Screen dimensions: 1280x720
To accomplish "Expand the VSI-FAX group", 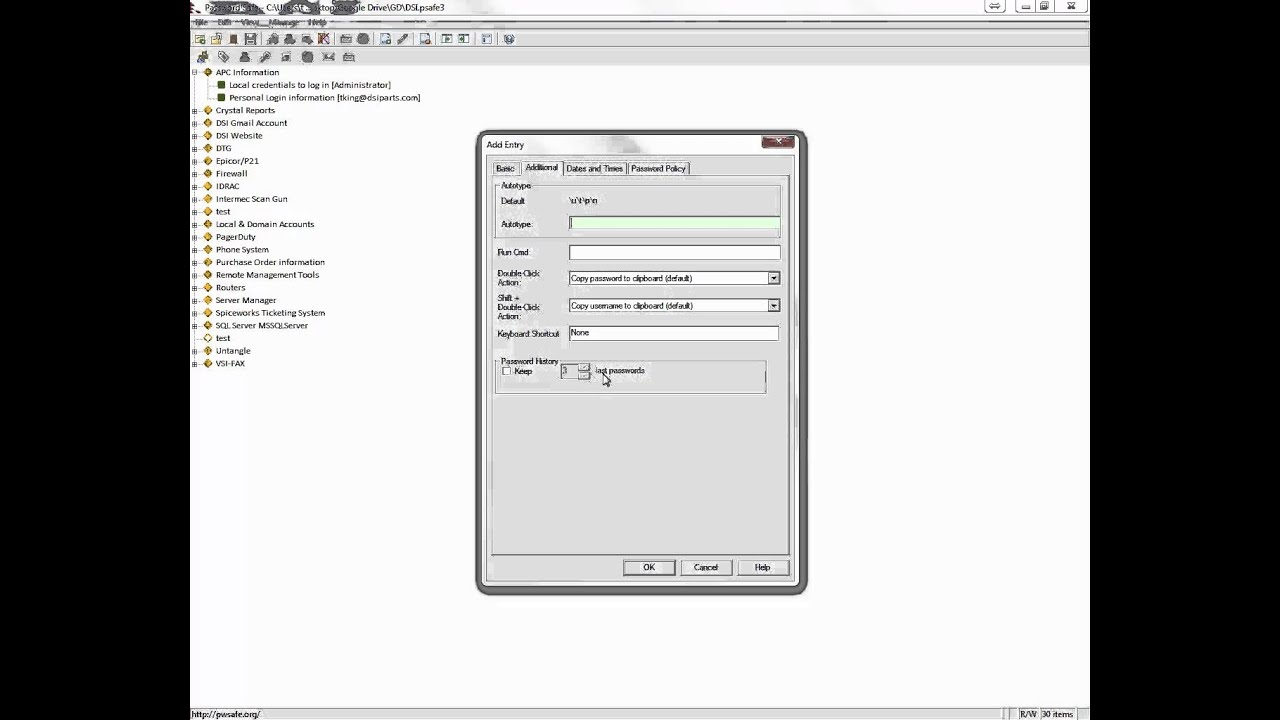I will (195, 363).
